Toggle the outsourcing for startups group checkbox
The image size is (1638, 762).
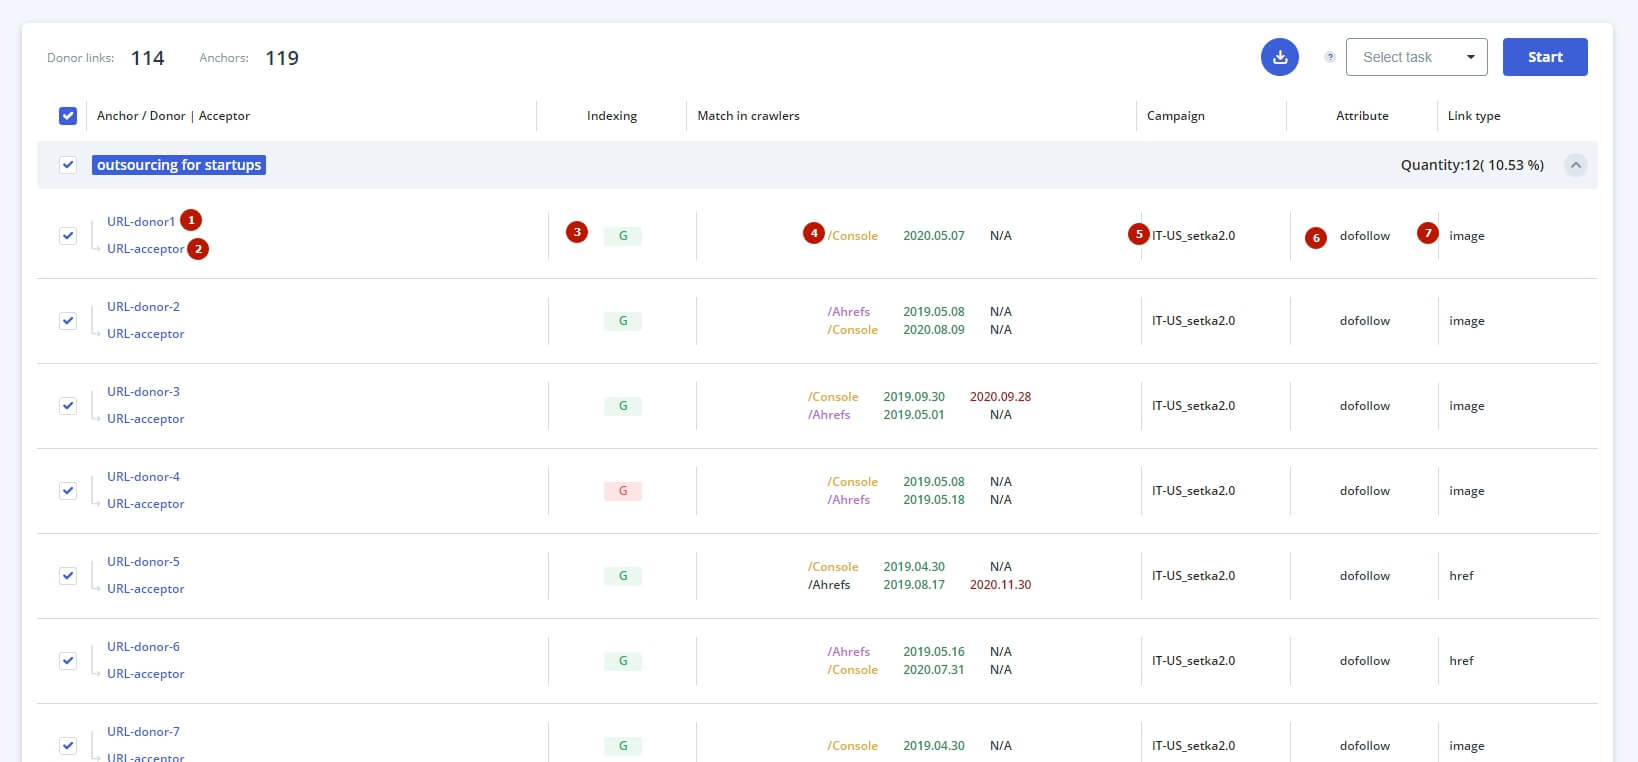(68, 165)
